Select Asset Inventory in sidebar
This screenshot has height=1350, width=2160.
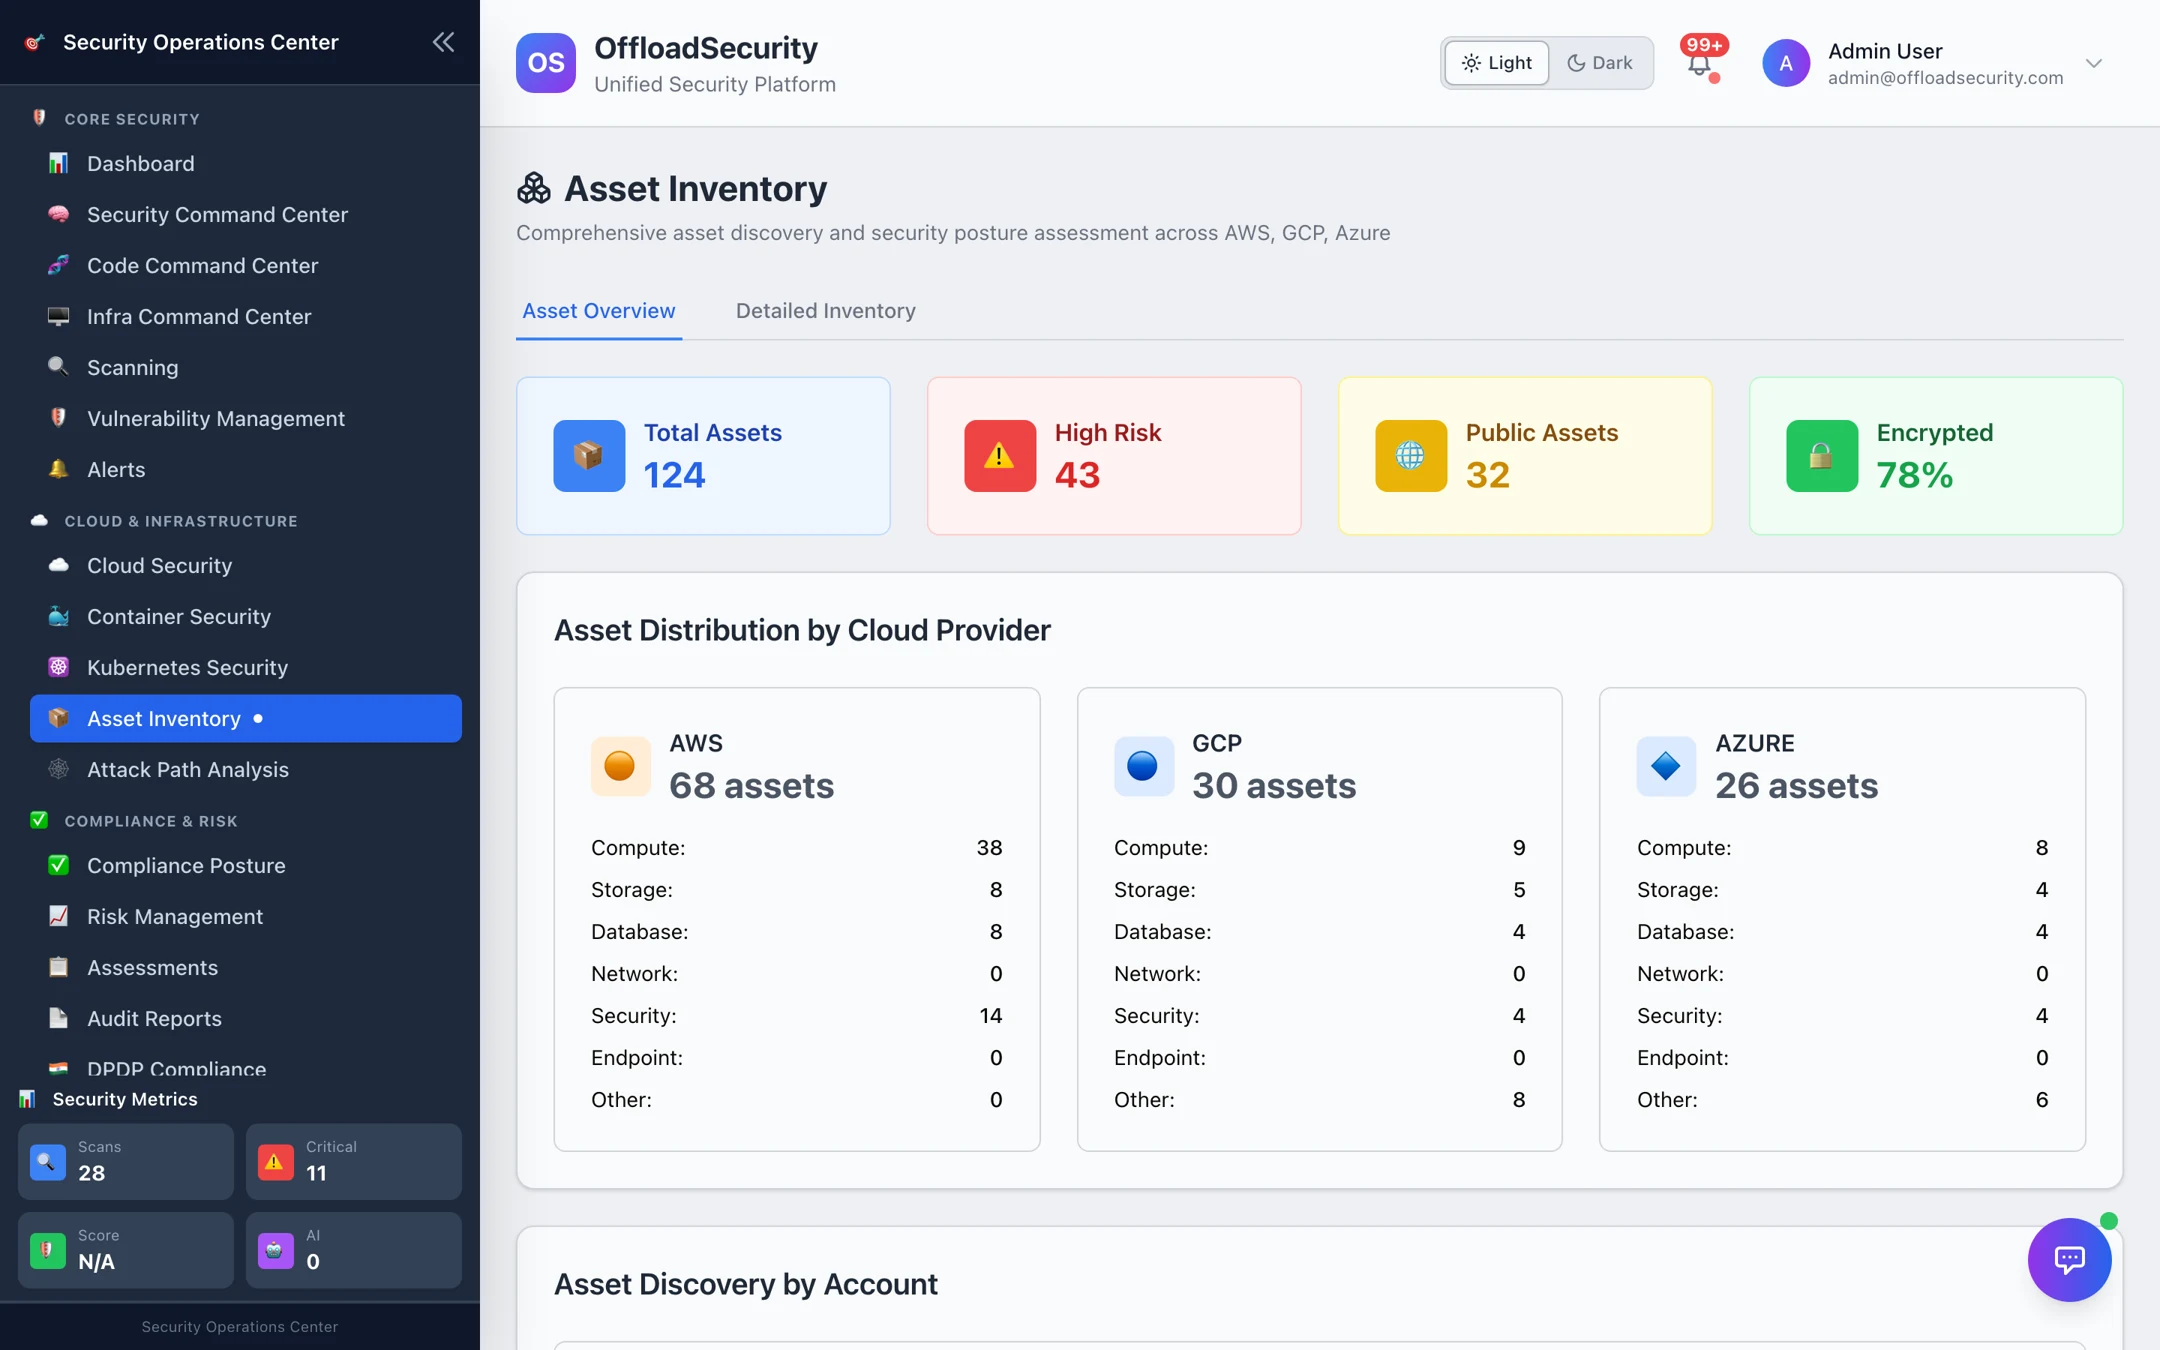pos(245,718)
